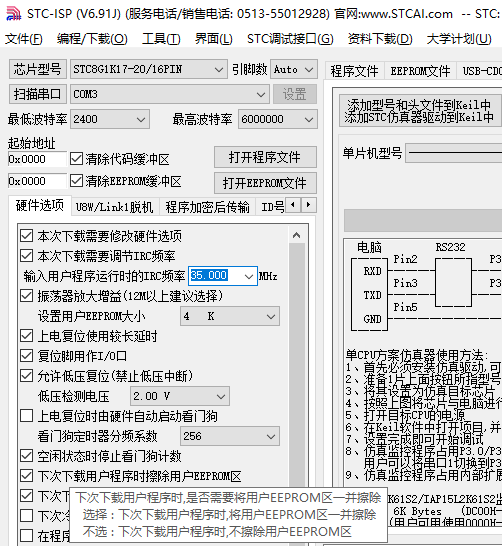Switch to the 程序加密后传输 tab
This screenshot has width=502, height=546.
coord(207,207)
